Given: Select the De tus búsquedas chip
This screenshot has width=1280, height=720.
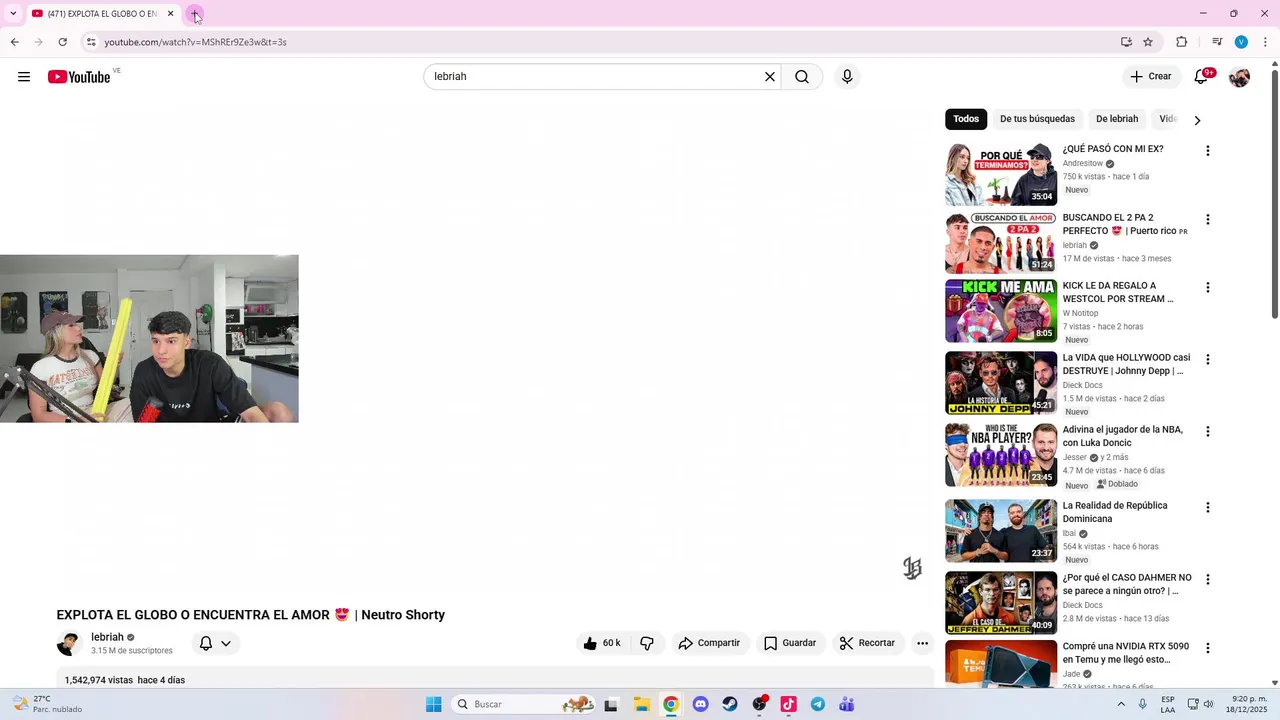Looking at the screenshot, I should (x=1037, y=119).
